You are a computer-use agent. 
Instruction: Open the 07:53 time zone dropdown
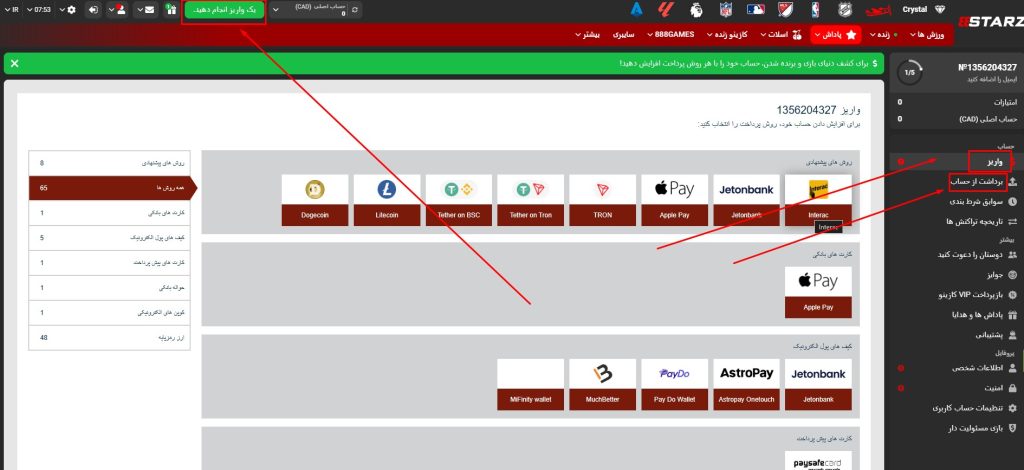[x=39, y=10]
